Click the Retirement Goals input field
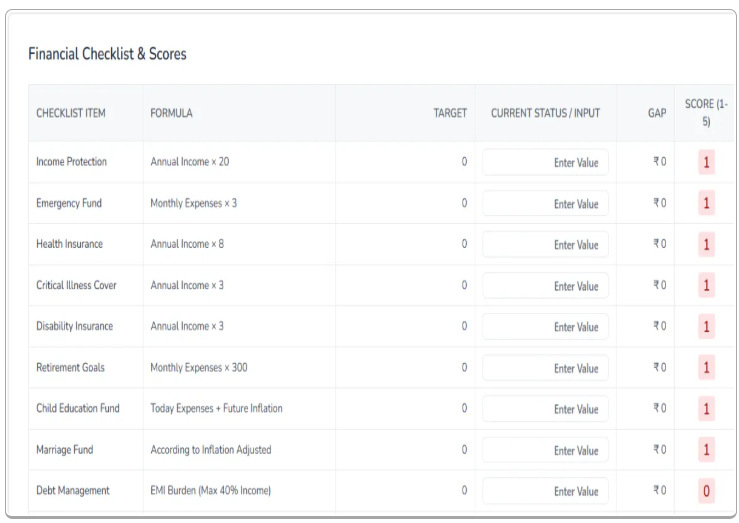Screen dimensions: 739x523 pos(545,368)
